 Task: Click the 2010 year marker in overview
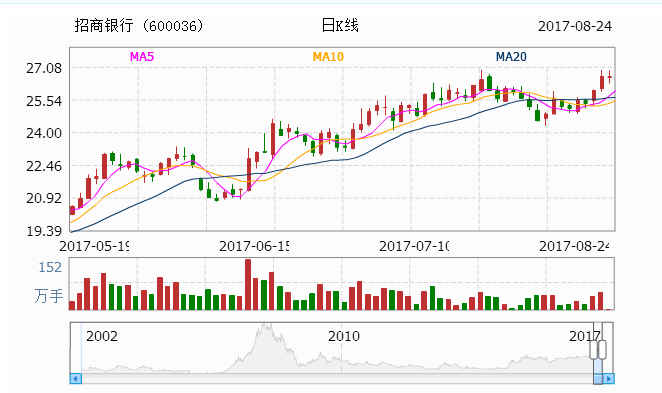344,336
